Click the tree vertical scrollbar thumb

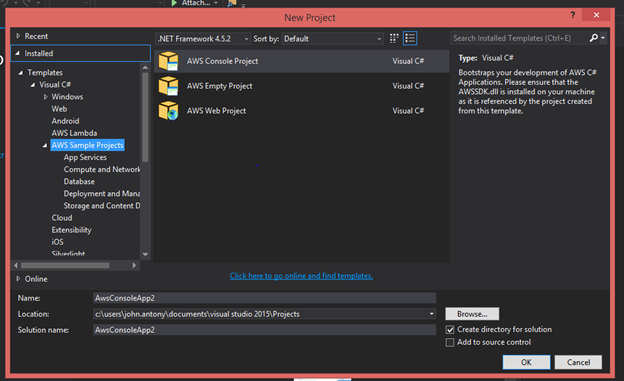(x=145, y=117)
